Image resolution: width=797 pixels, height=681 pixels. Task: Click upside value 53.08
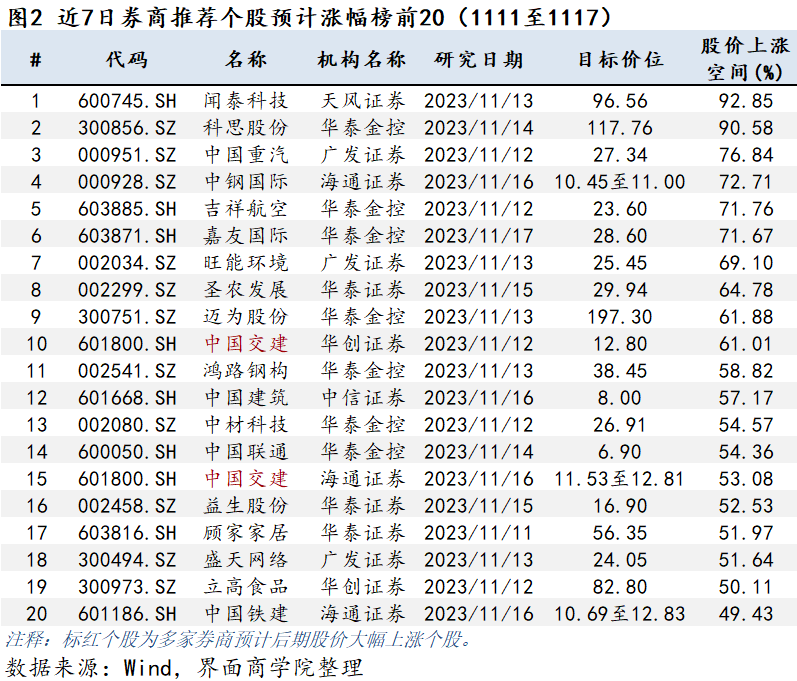point(746,478)
